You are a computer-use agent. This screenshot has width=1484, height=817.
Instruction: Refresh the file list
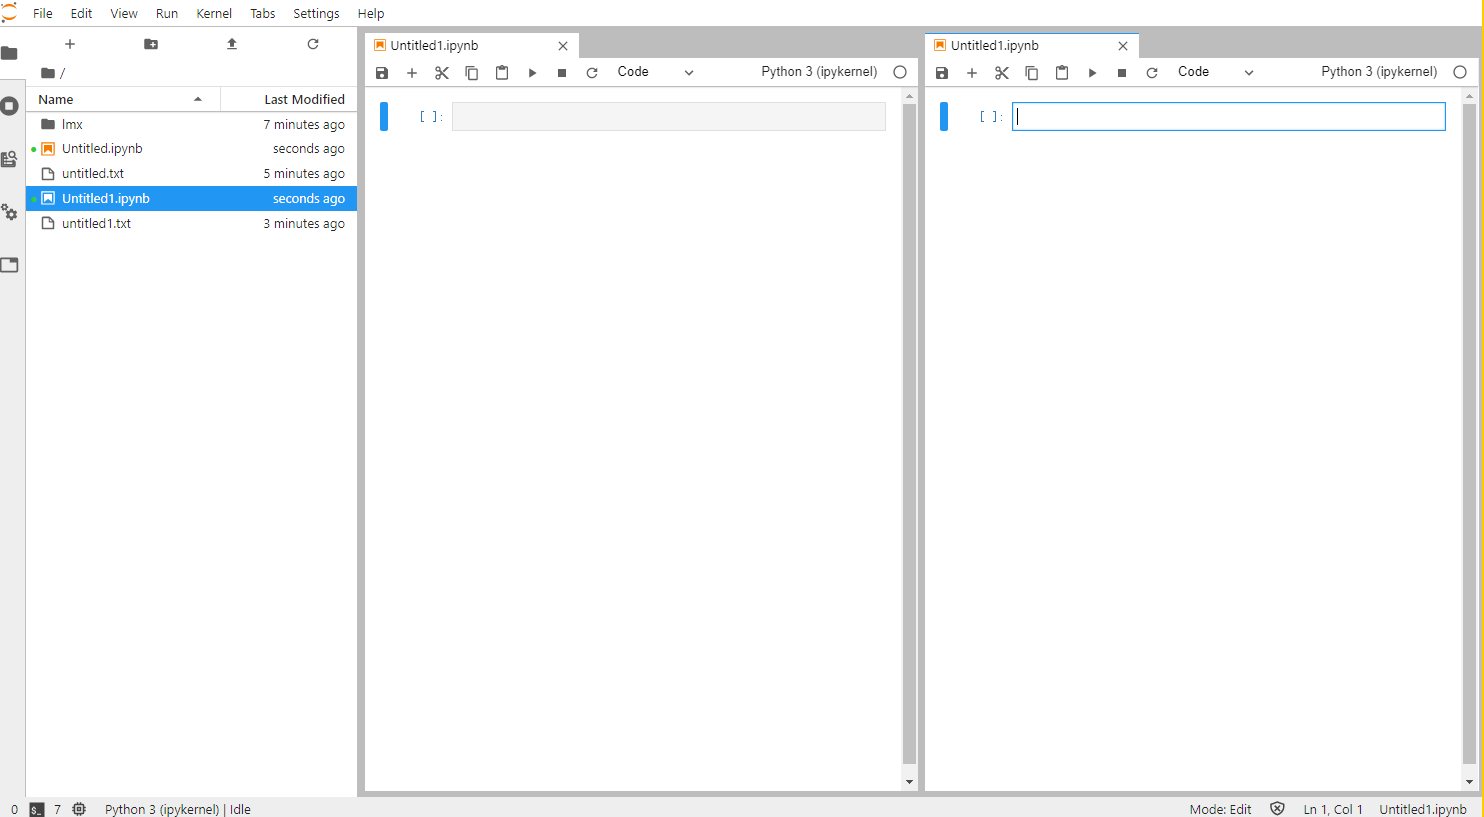pos(313,44)
